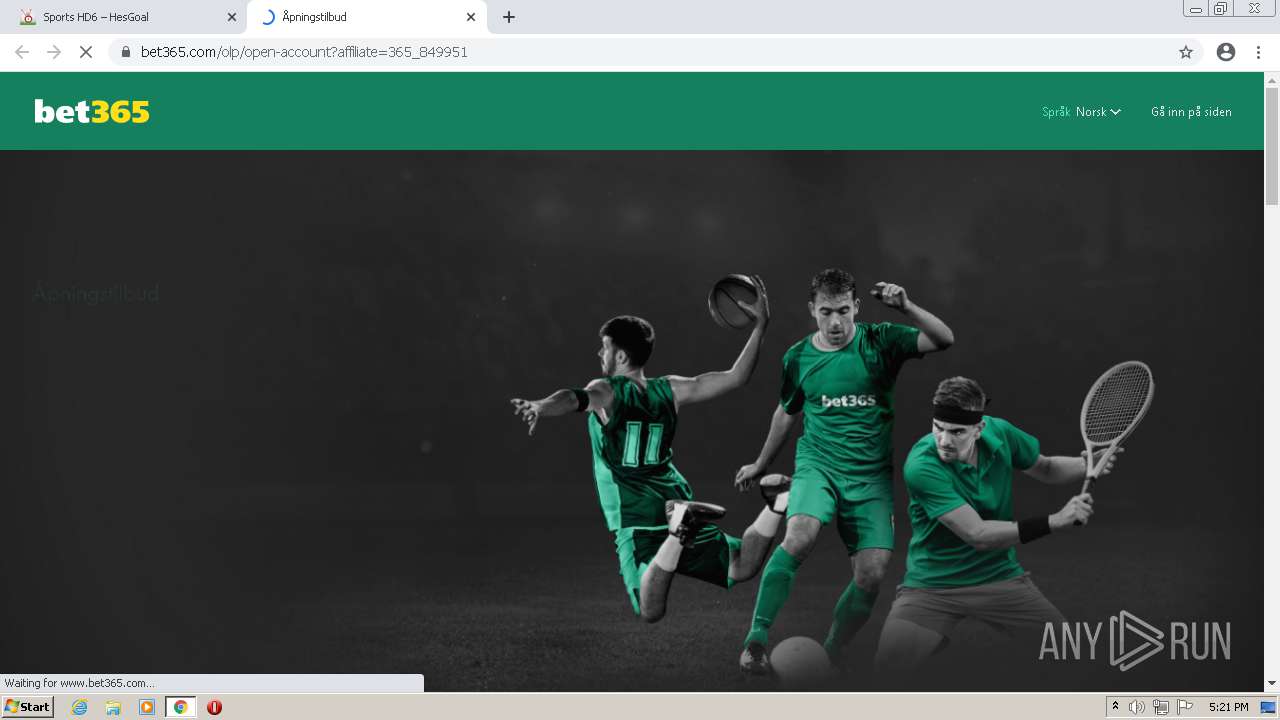The image size is (1280, 720).
Task: Go back to the previous page
Action: 22,52
